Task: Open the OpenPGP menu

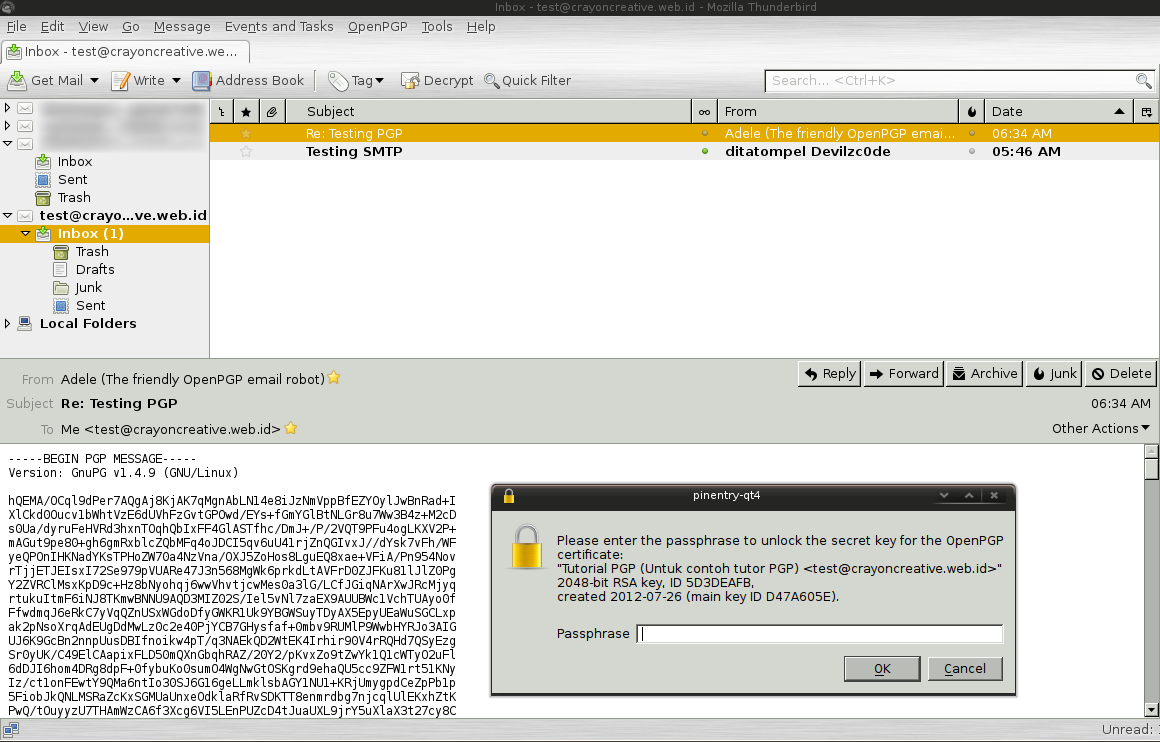Action: click(x=377, y=27)
